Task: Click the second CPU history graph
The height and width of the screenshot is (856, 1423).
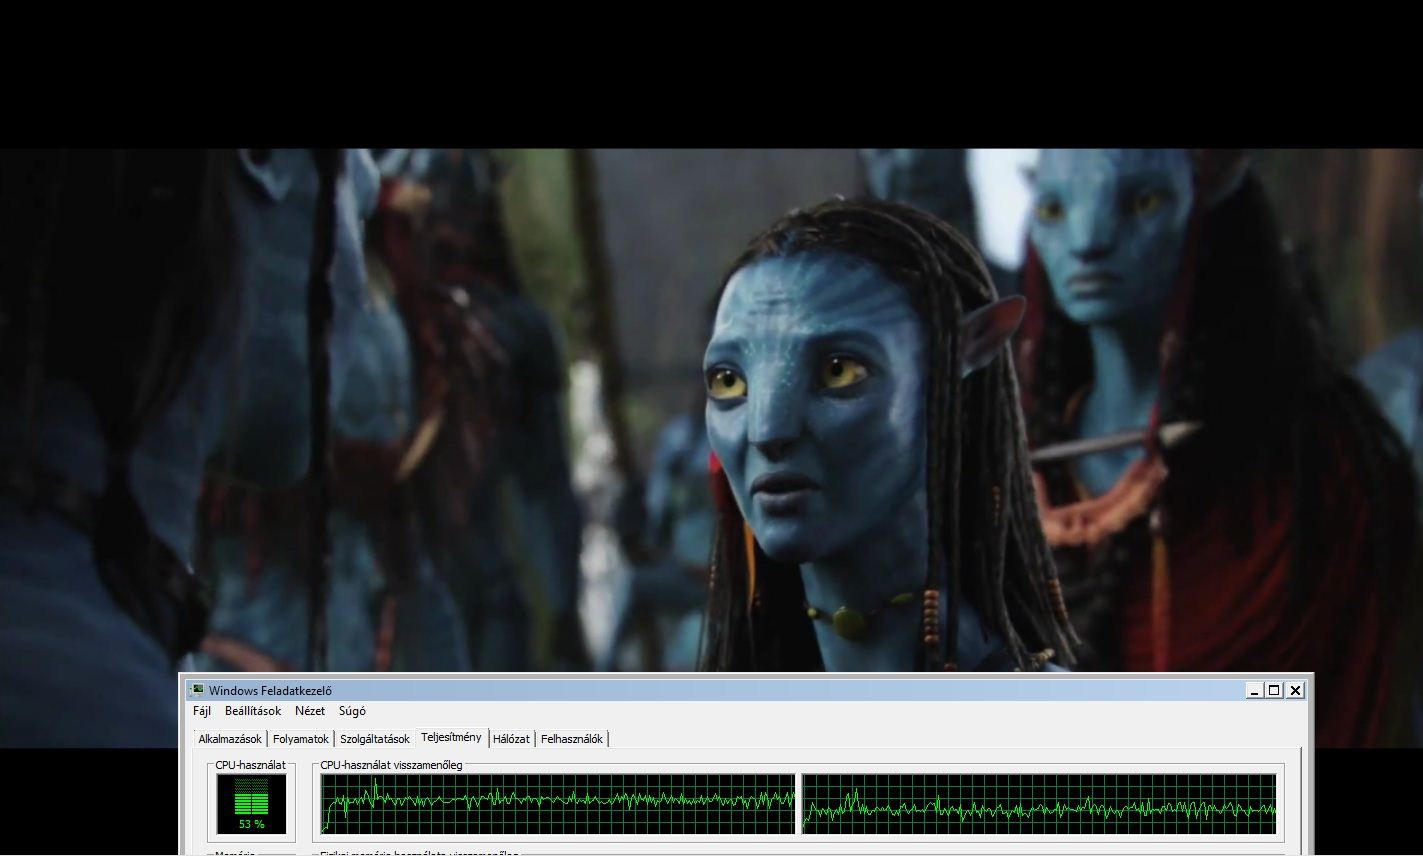Action: click(x=1040, y=804)
